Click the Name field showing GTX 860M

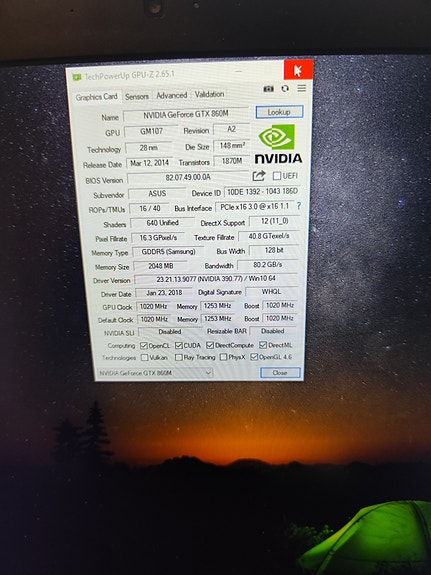pyautogui.click(x=186, y=115)
